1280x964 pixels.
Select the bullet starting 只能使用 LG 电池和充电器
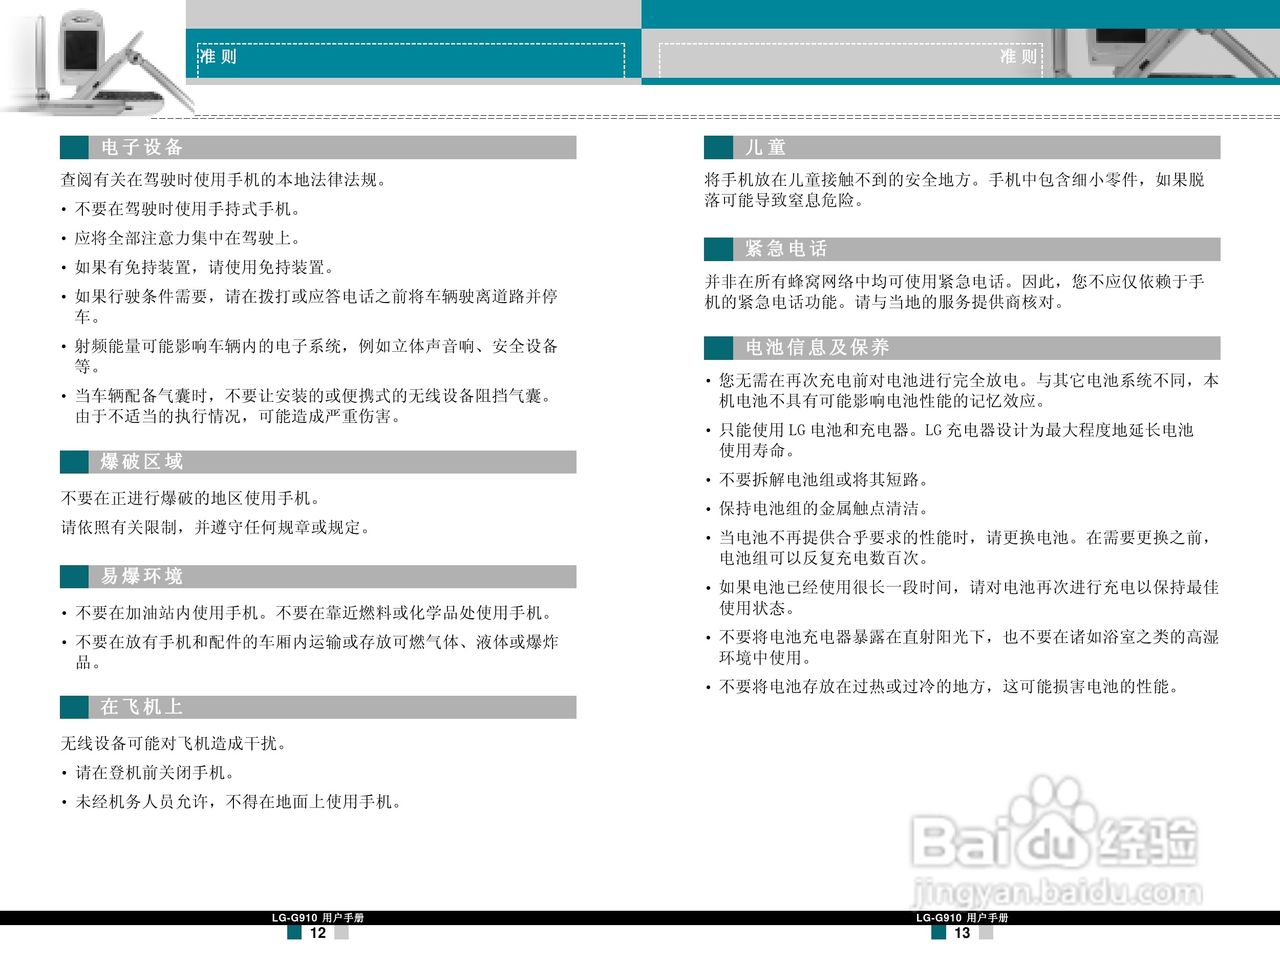point(949,440)
